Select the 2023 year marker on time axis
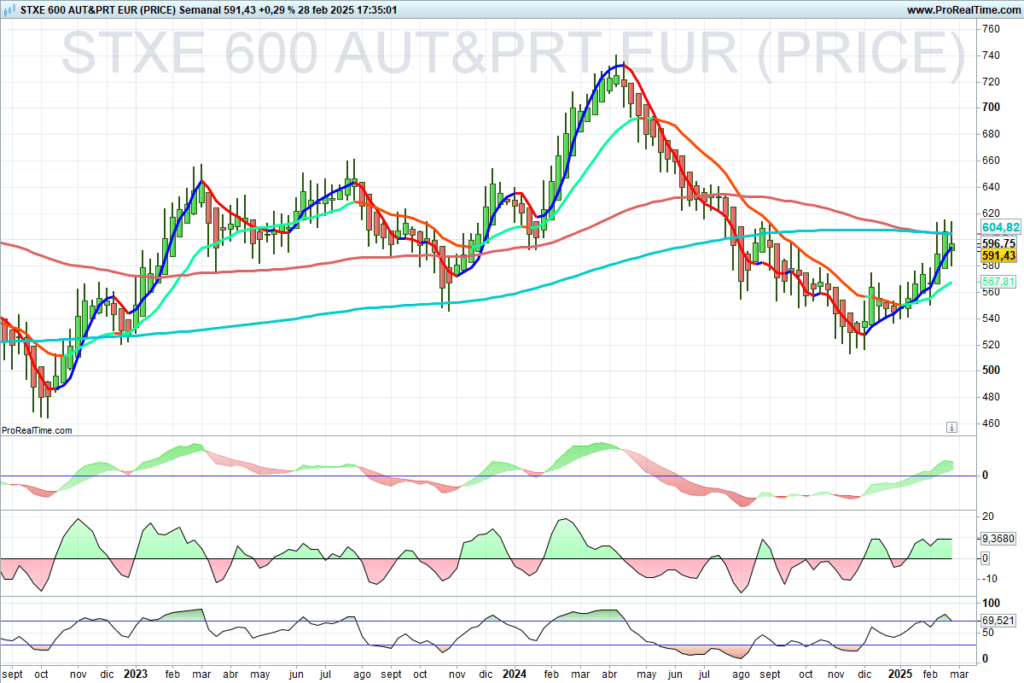Image resolution: width=1024 pixels, height=683 pixels. 135,673
